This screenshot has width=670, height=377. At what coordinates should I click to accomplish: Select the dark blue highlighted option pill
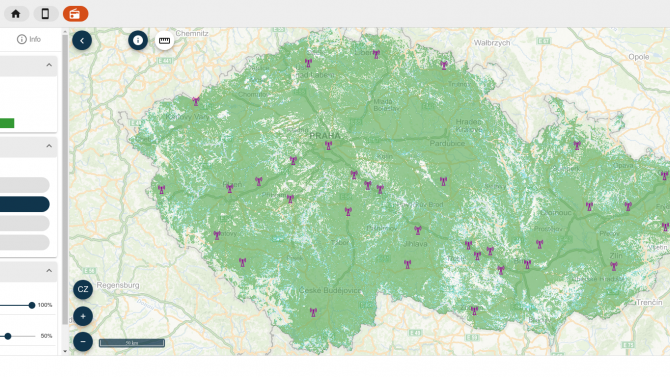(24, 204)
